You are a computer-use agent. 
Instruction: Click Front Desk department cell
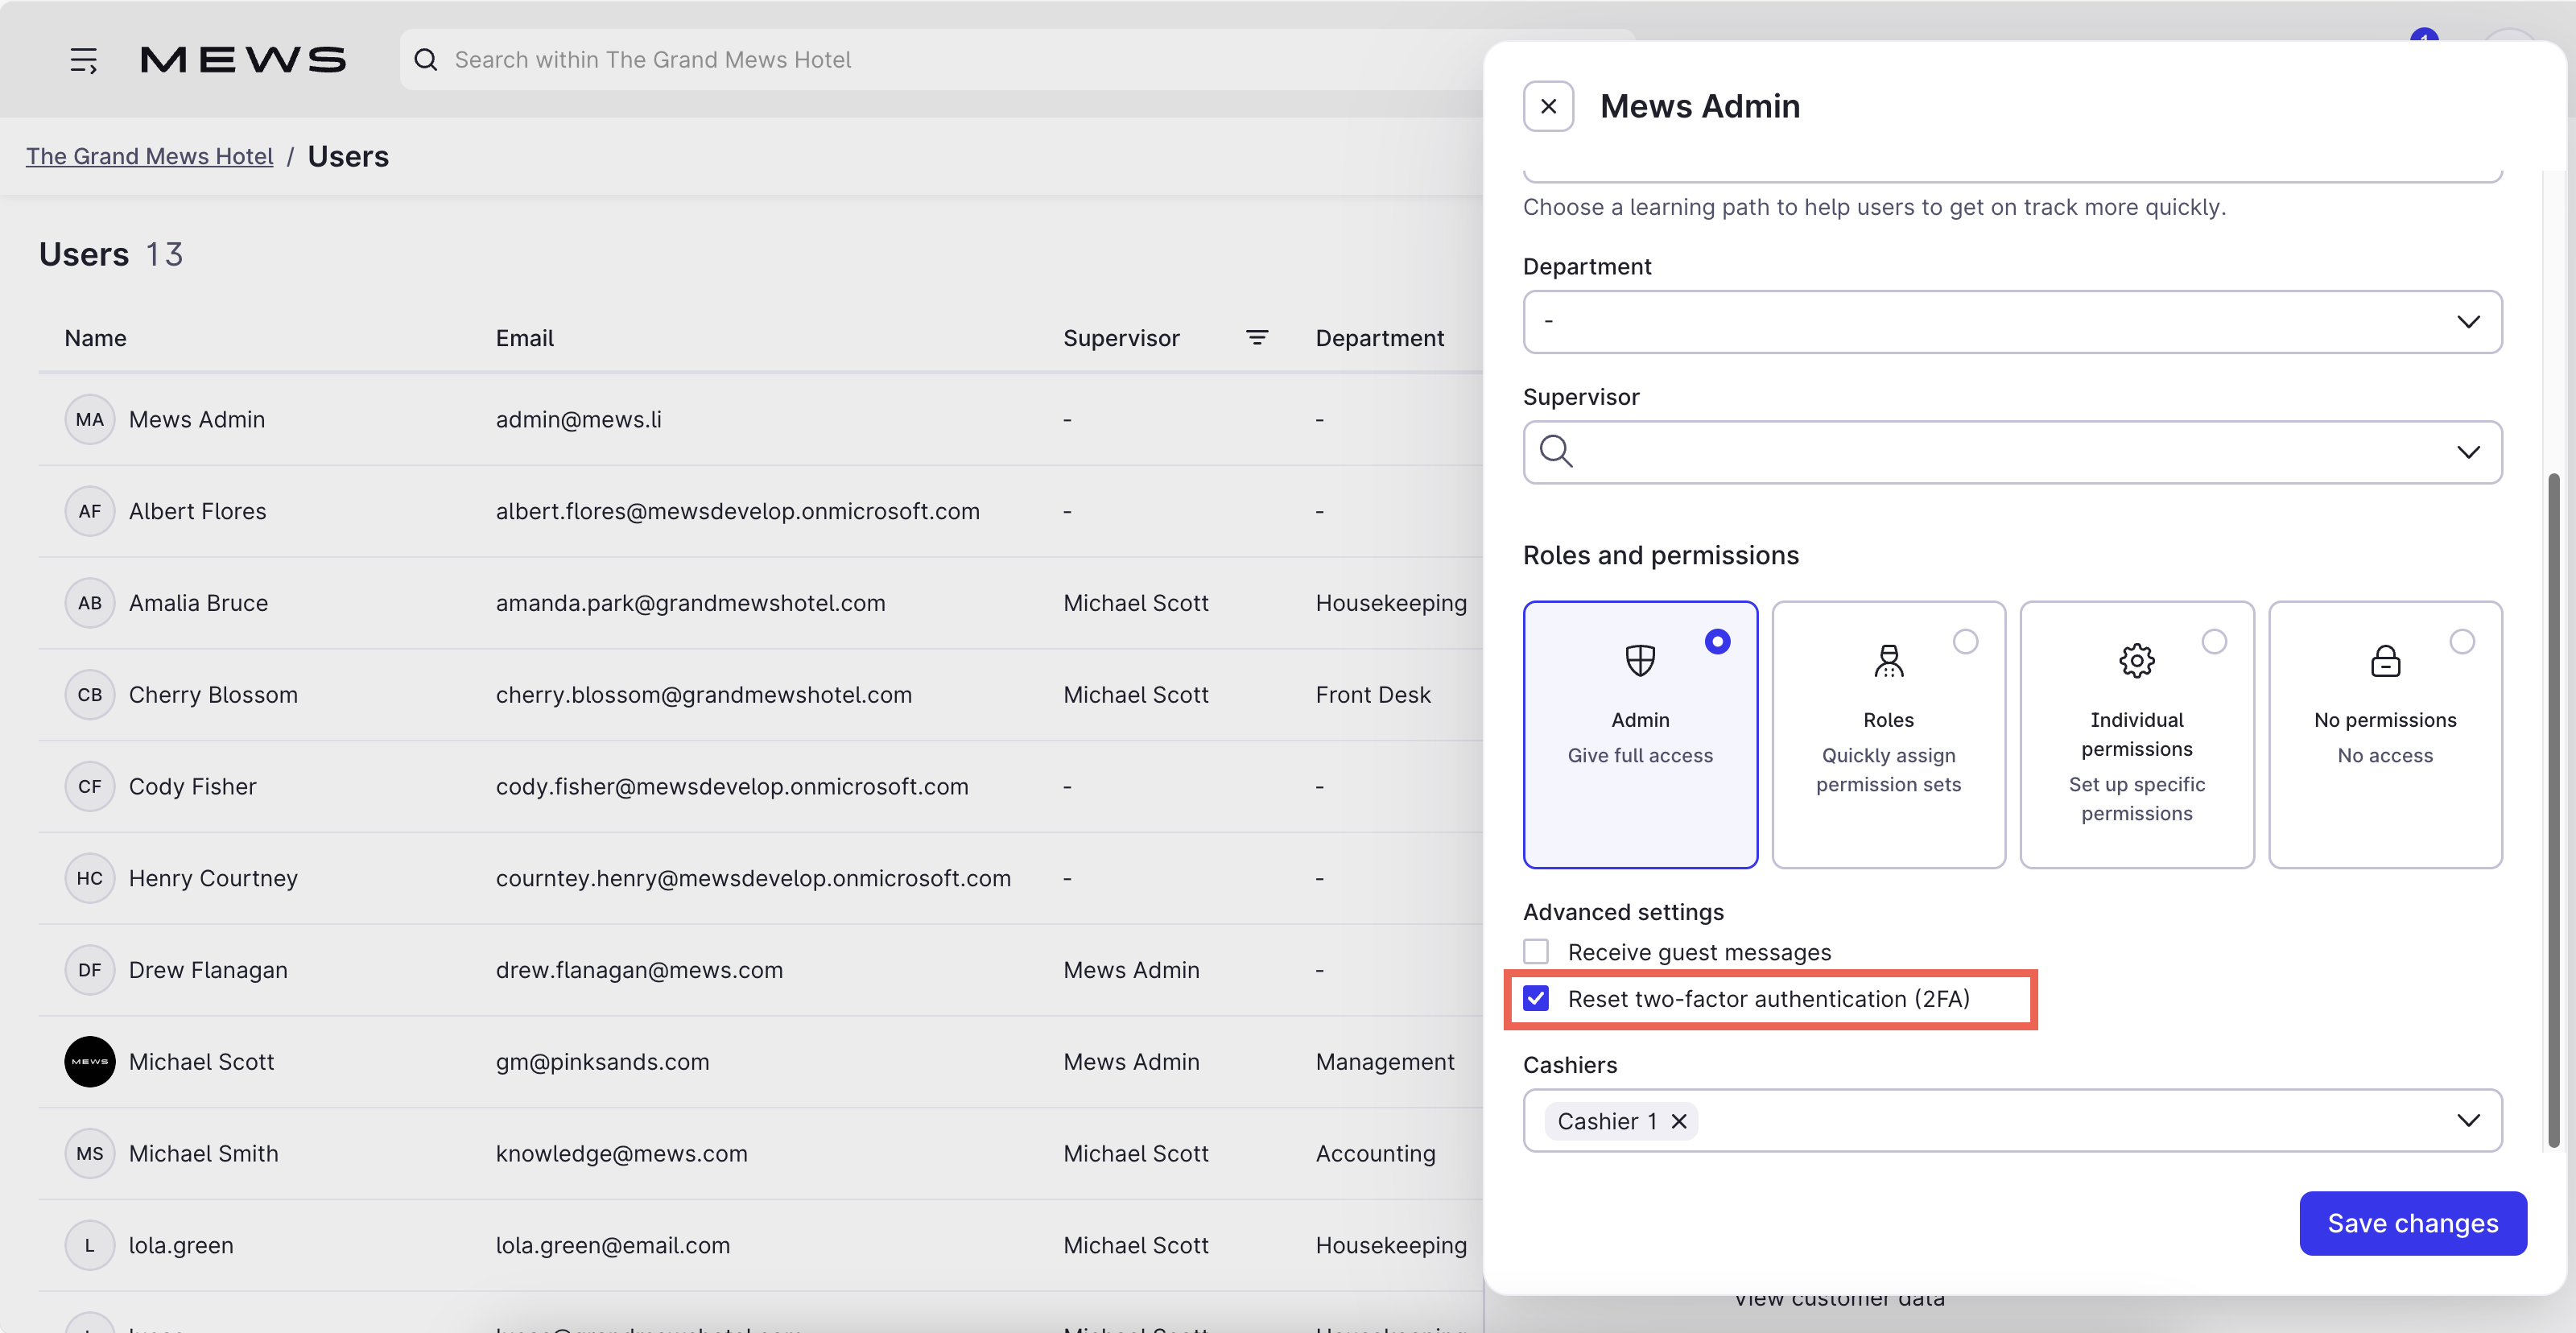tap(1372, 695)
